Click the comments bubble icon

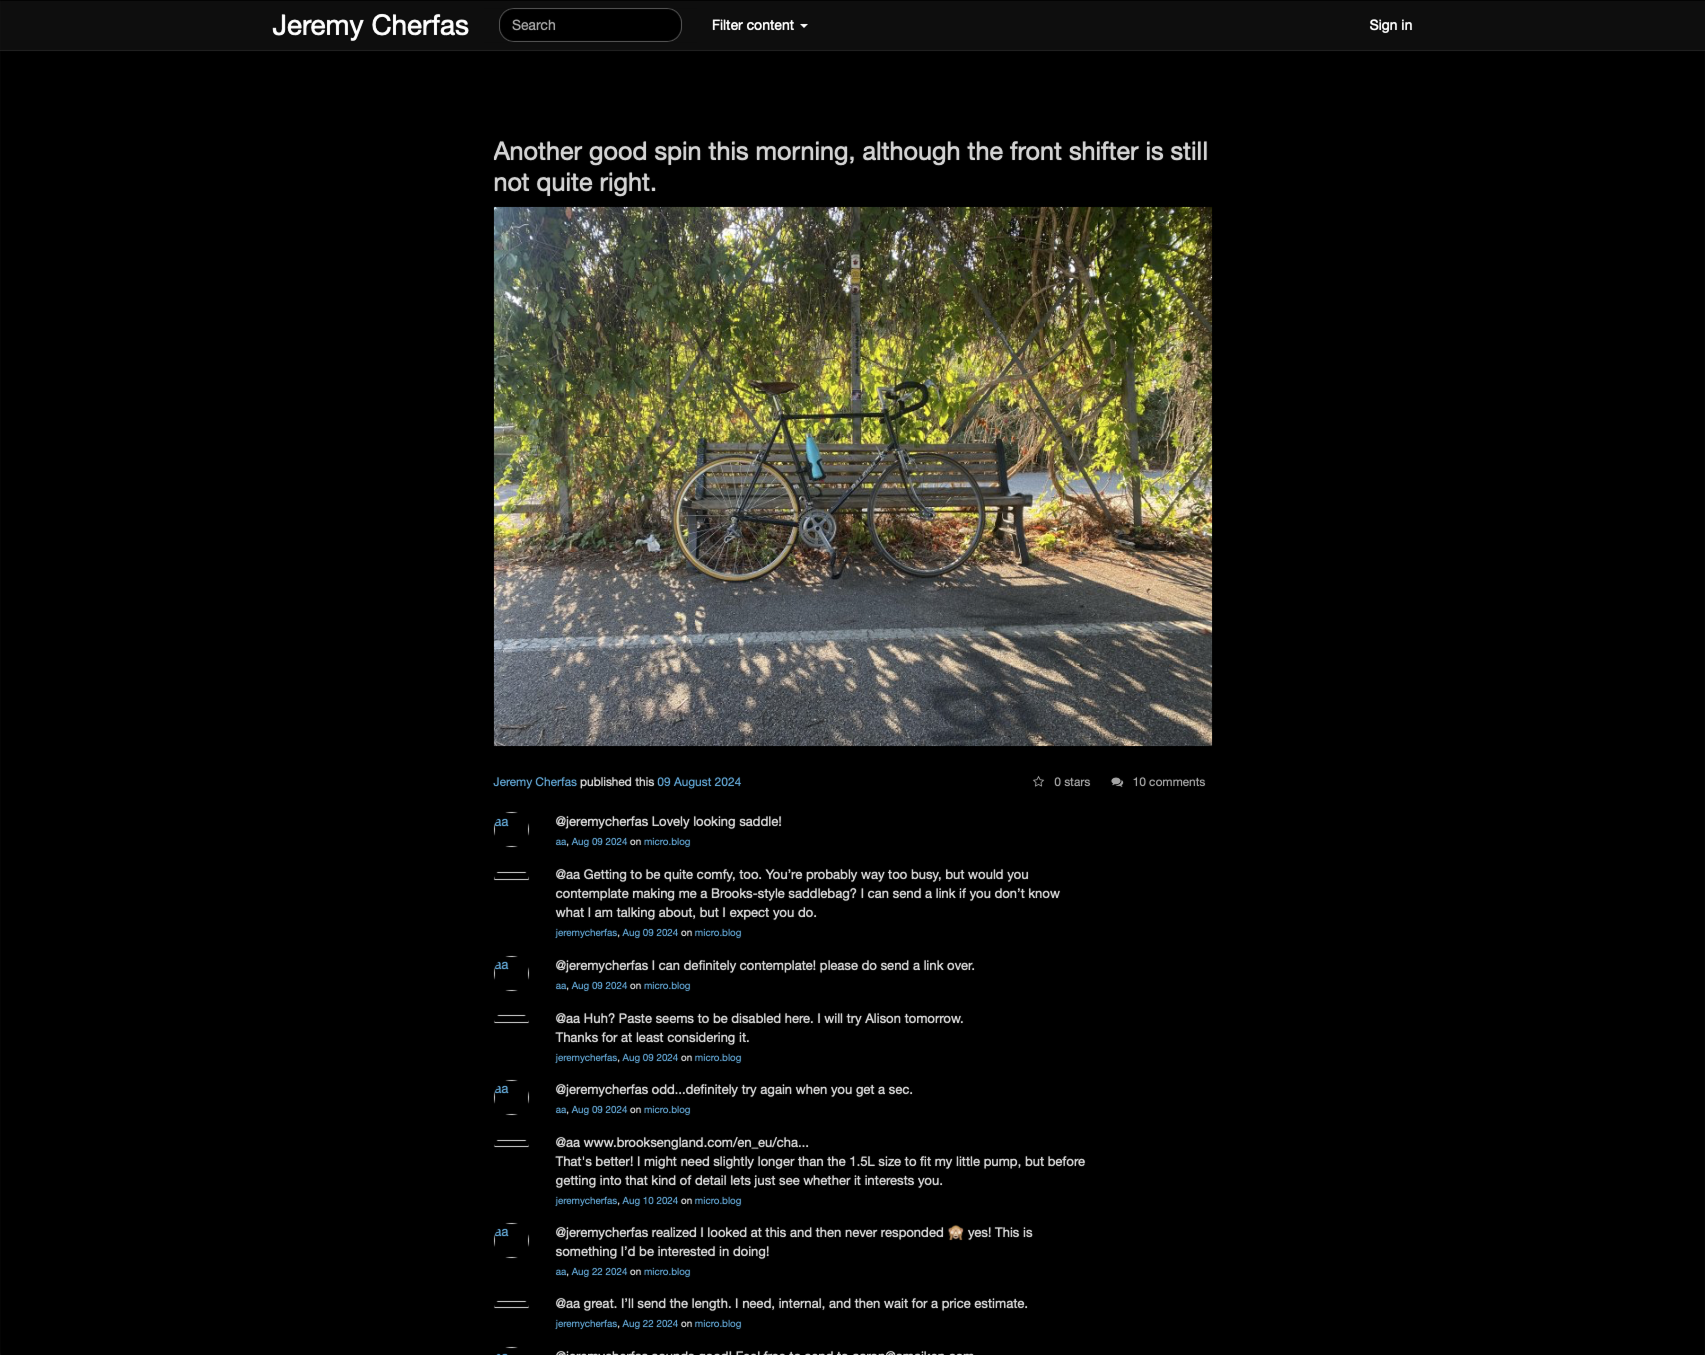(x=1117, y=782)
